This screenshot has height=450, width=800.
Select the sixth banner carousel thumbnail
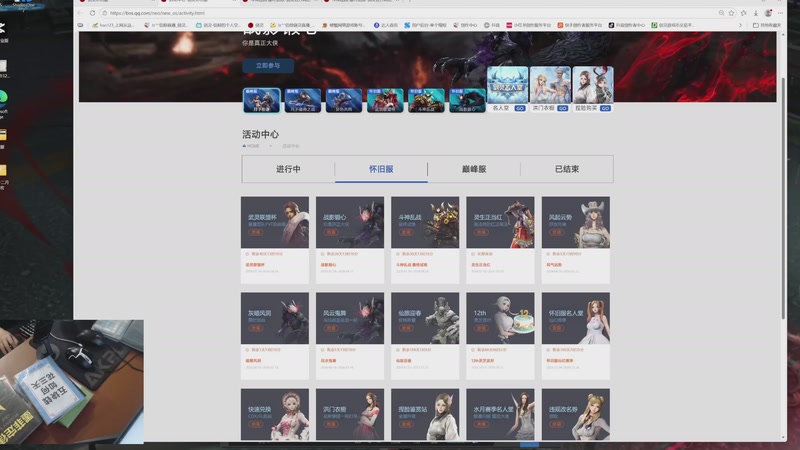click(467, 100)
